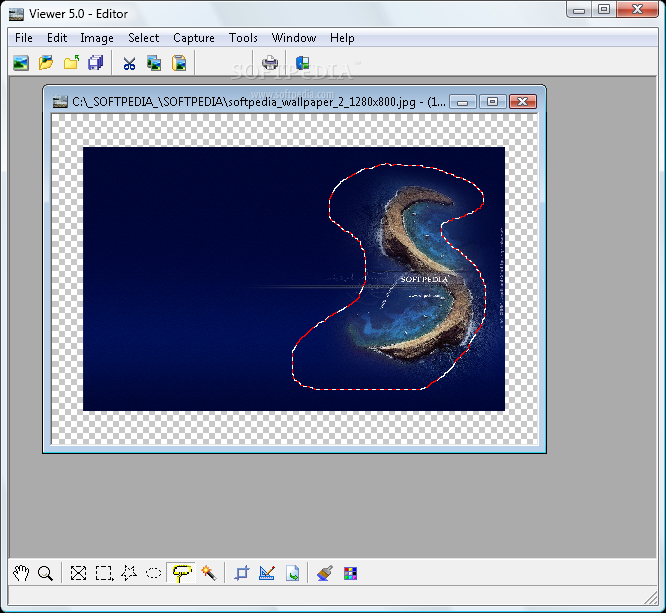Open the Help menu
The image size is (666, 613).
pos(342,38)
